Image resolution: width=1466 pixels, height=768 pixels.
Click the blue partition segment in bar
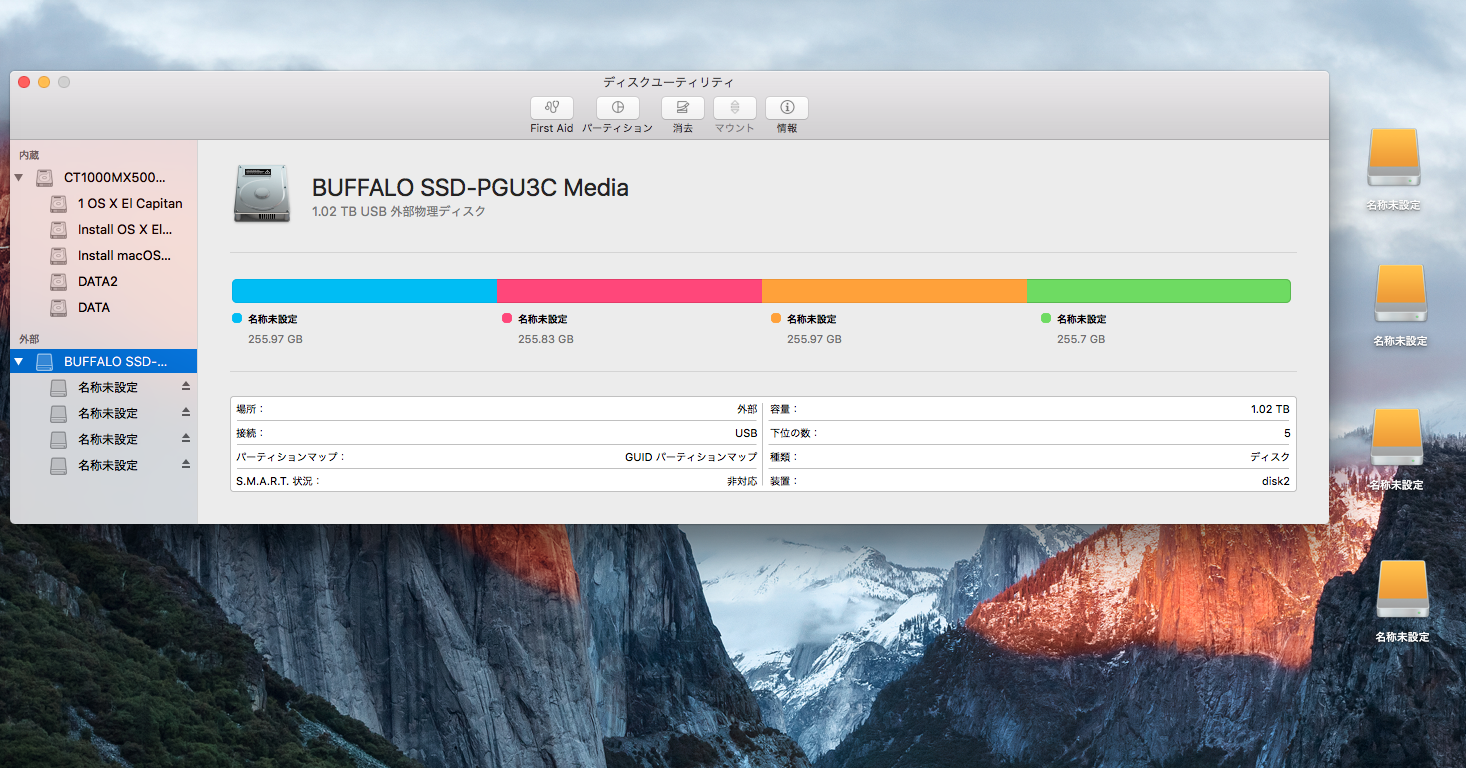coord(364,291)
